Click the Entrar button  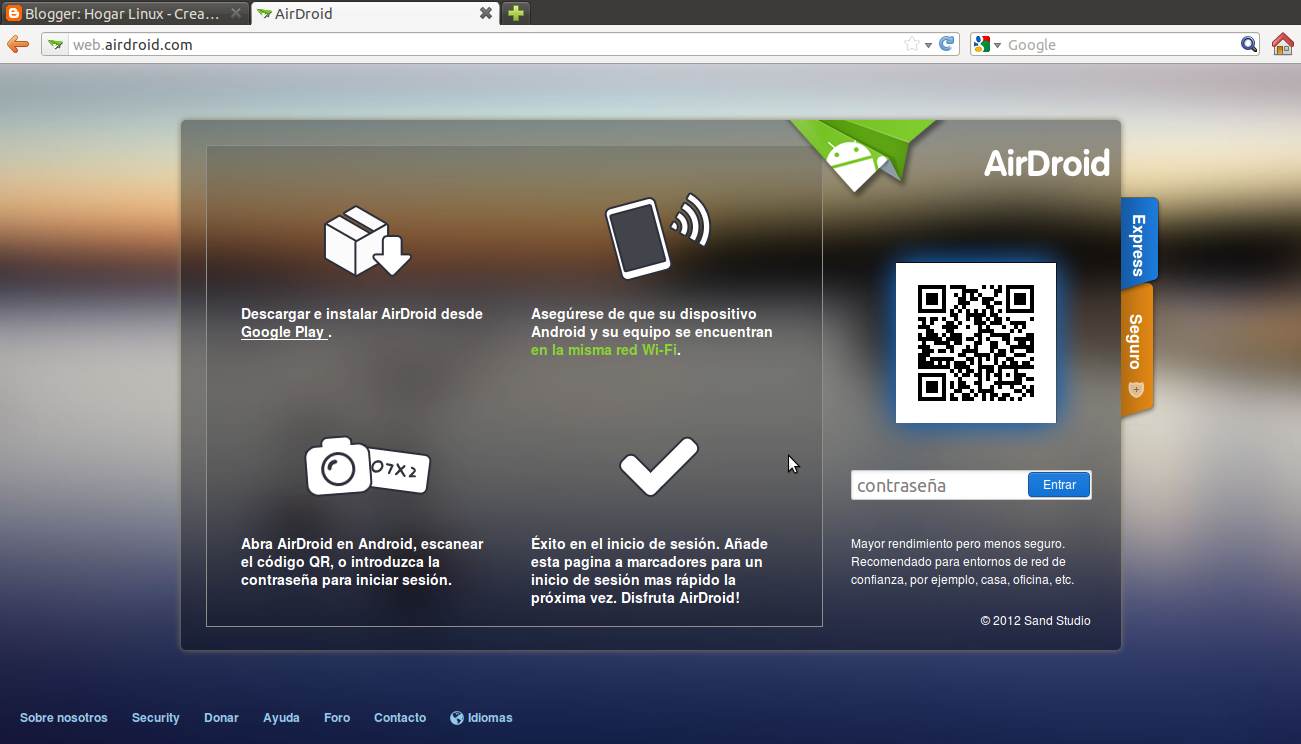[x=1059, y=485]
